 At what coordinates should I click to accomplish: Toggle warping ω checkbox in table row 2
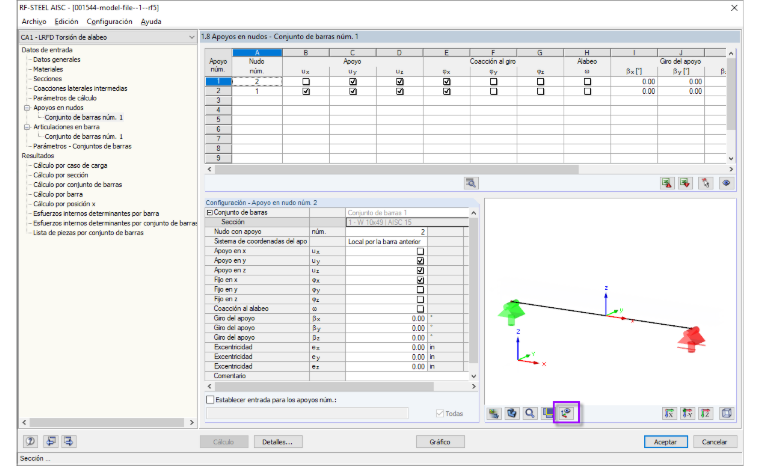[587, 91]
